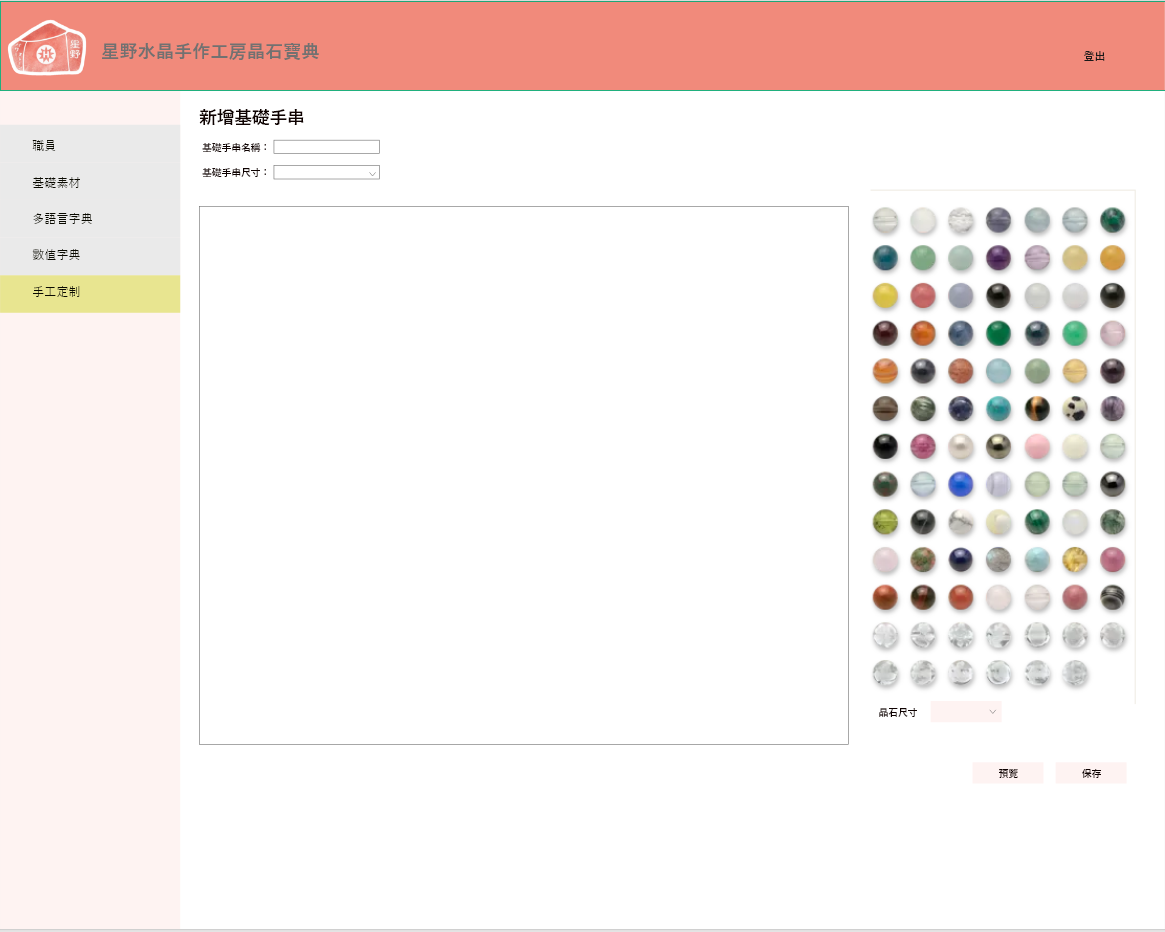Select the olive green peridot bead
This screenshot has width=1165, height=932.
(x=885, y=522)
